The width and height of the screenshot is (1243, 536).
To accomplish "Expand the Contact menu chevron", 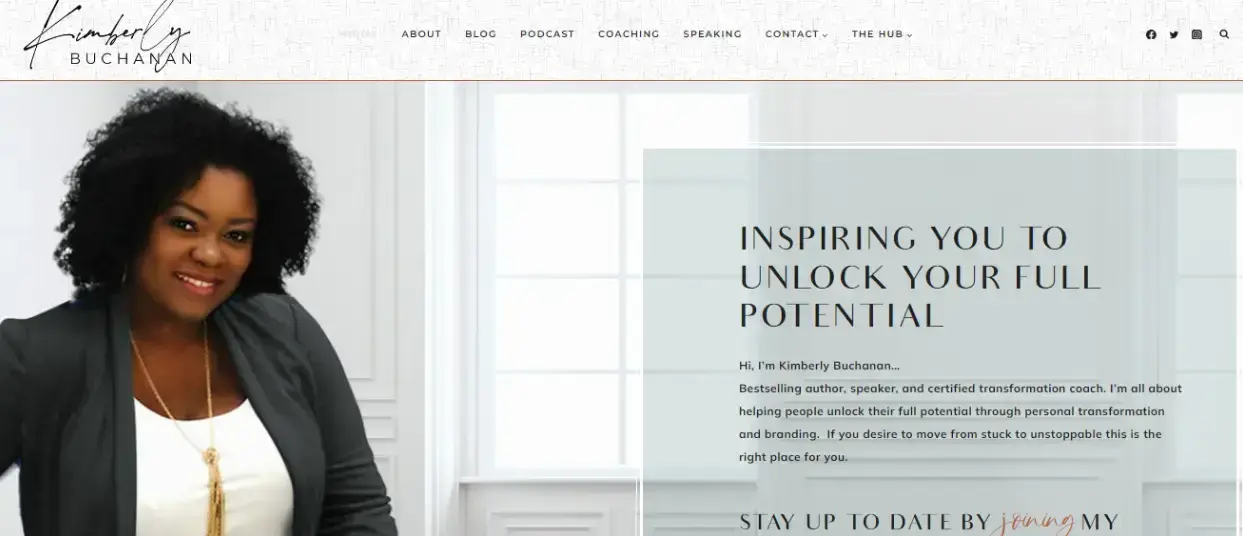I will [825, 35].
